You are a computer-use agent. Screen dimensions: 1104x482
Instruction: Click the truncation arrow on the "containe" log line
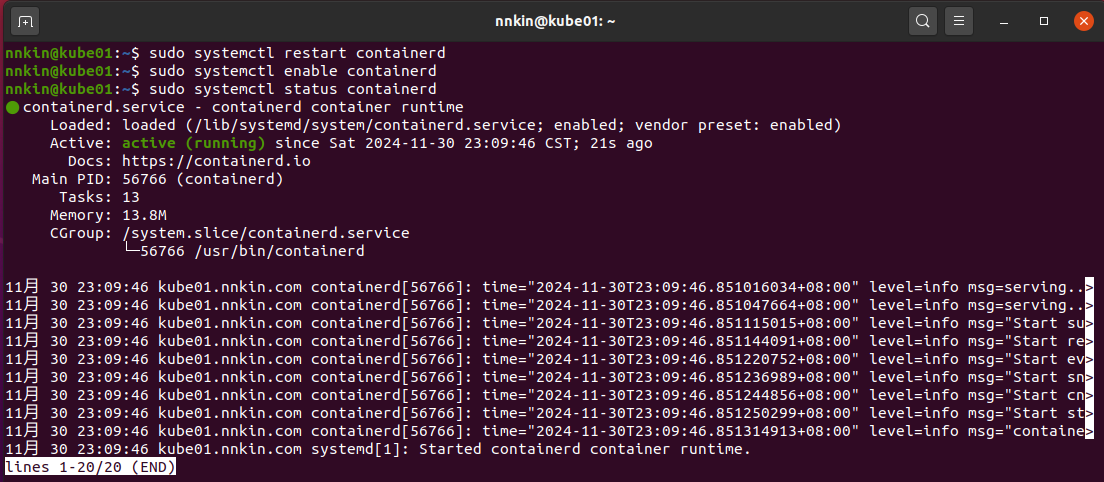[1089, 431]
